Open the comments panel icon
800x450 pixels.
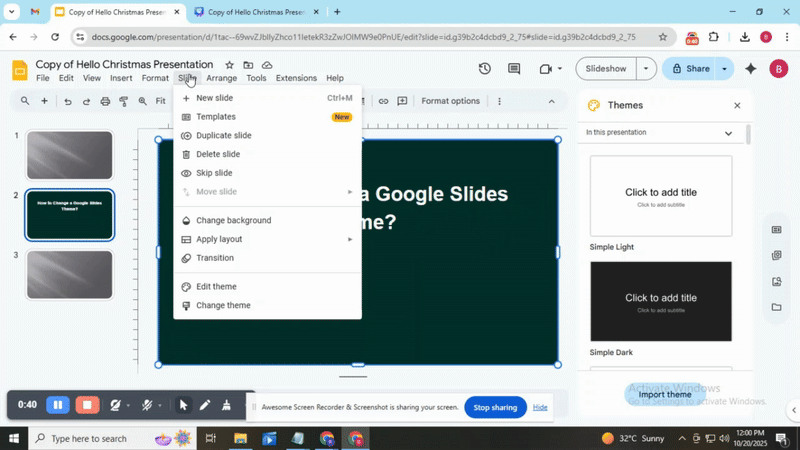click(514, 69)
